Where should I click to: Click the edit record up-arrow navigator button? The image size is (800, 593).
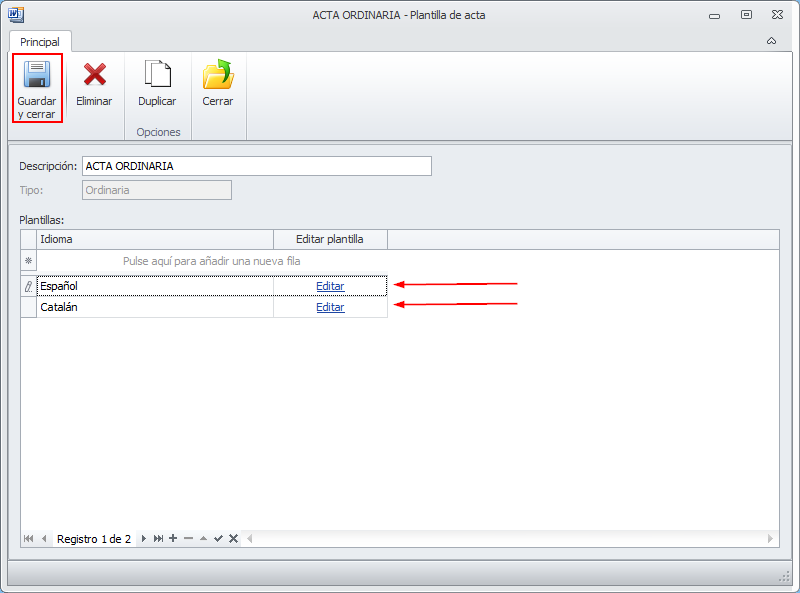tap(203, 538)
